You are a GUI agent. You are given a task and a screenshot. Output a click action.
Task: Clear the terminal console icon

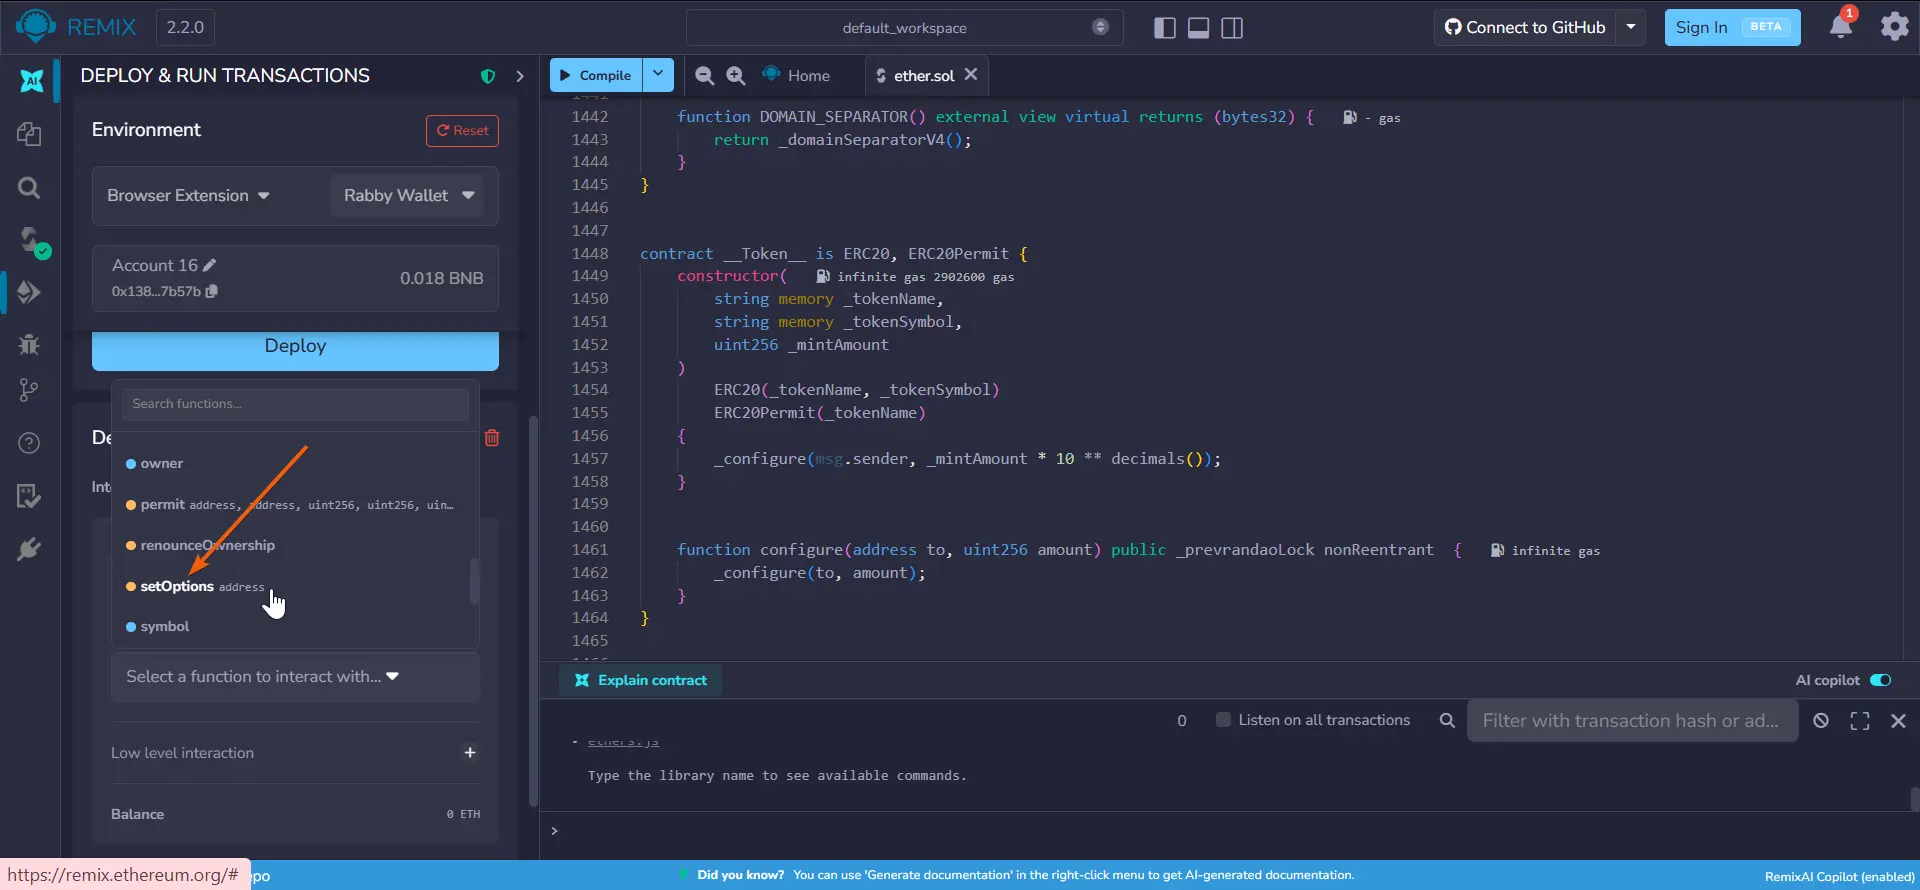click(1821, 721)
